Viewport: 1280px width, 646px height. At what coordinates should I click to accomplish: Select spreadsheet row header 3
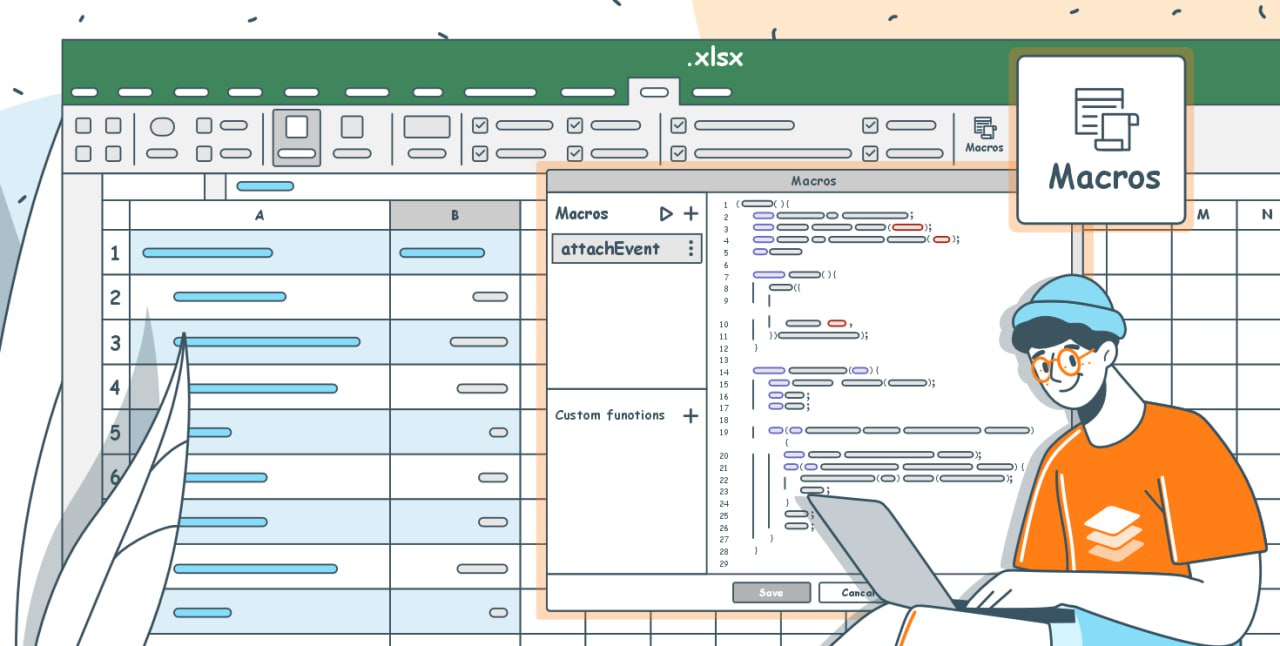pyautogui.click(x=116, y=342)
